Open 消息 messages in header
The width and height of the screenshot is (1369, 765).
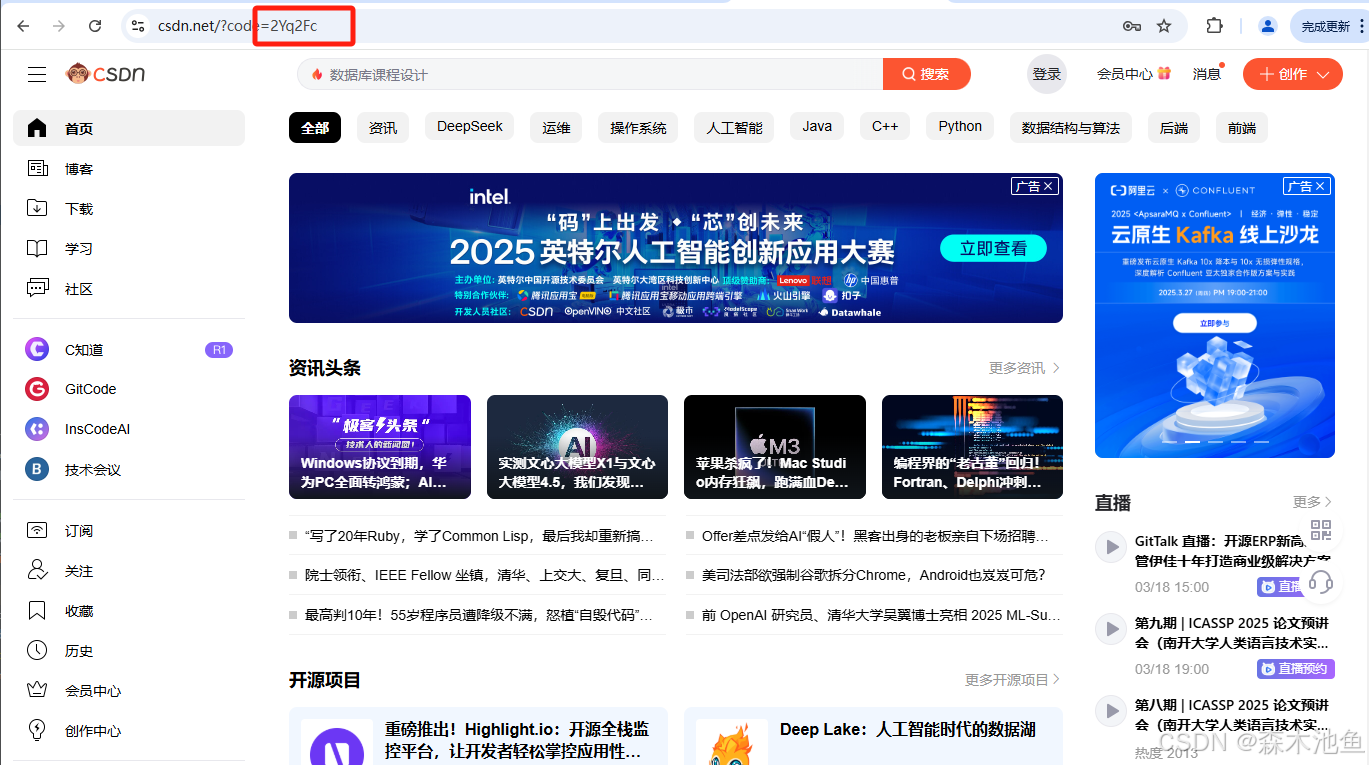(1207, 74)
